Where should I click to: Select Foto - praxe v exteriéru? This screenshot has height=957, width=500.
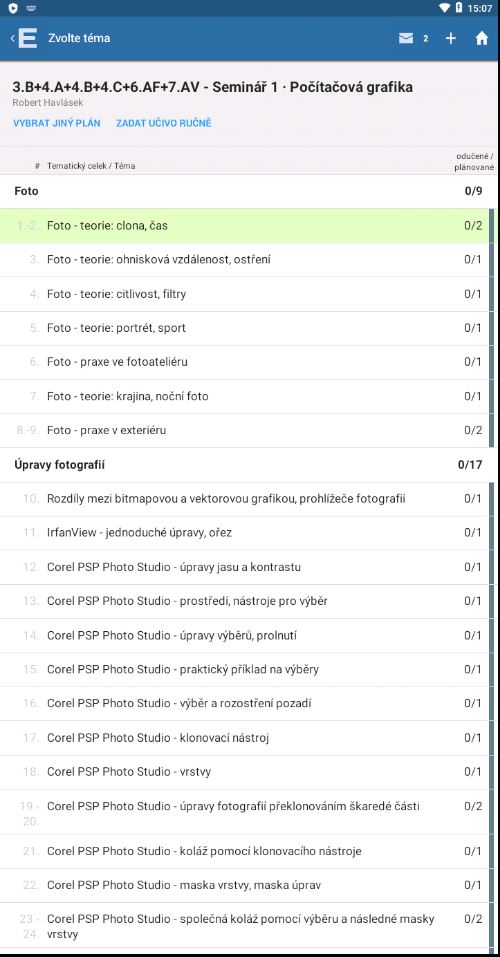coord(247,430)
